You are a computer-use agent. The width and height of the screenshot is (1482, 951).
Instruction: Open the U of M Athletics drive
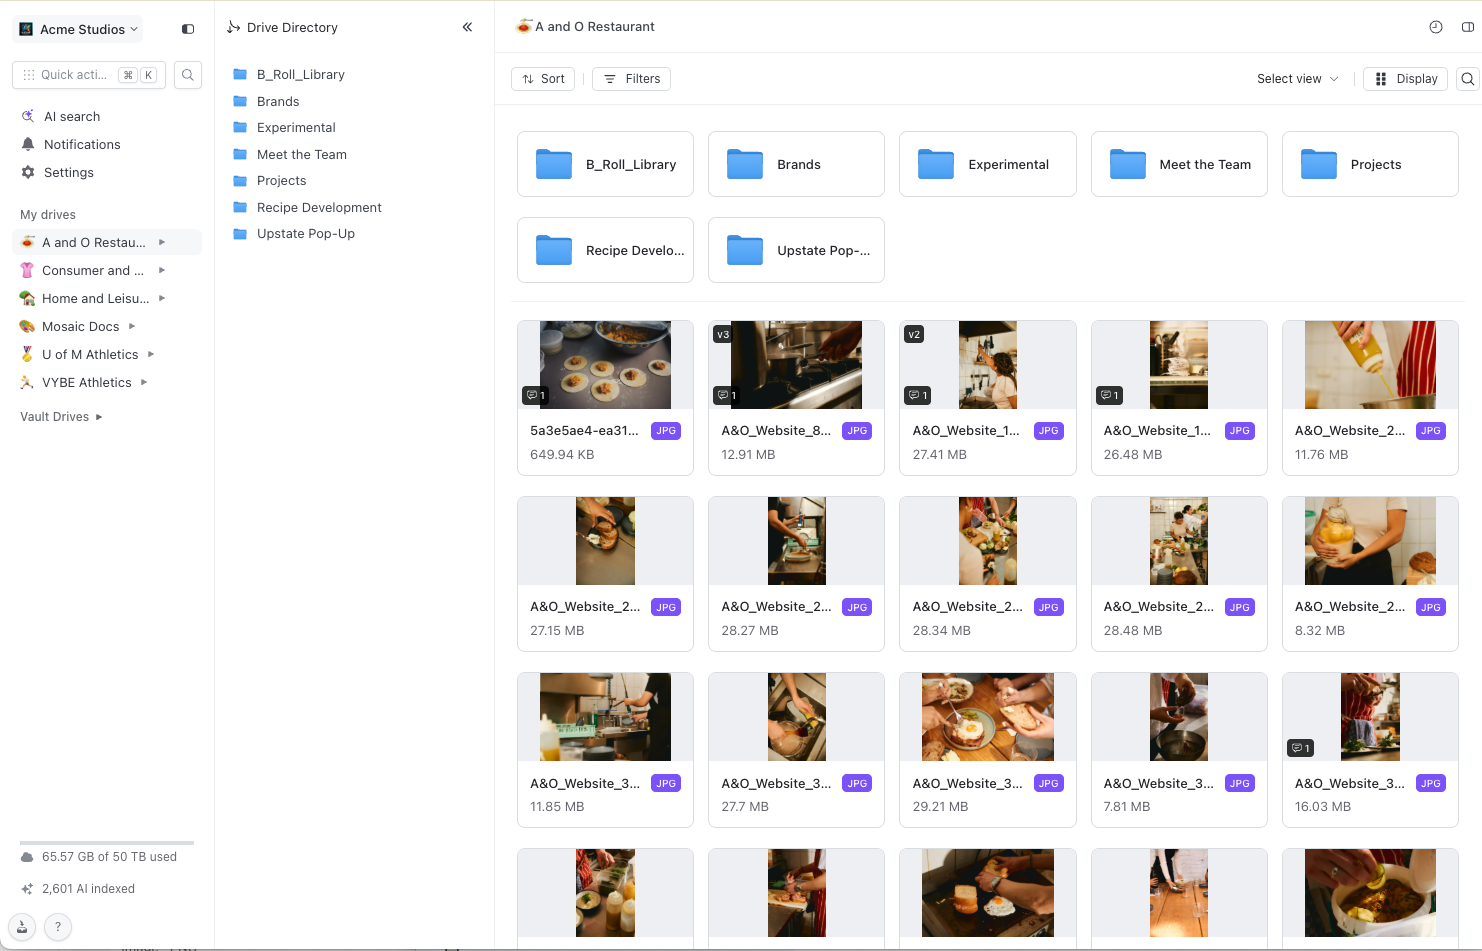90,355
